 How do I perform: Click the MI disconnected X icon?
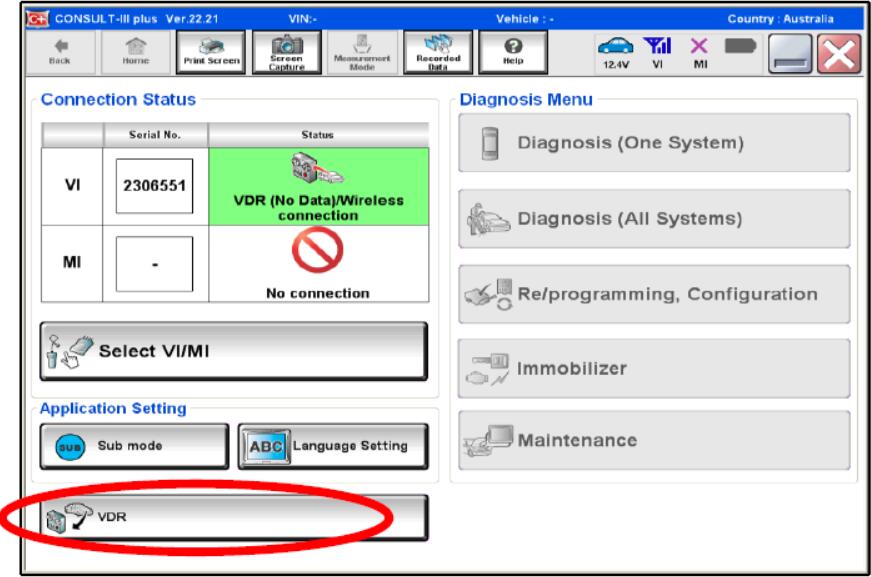tap(700, 53)
